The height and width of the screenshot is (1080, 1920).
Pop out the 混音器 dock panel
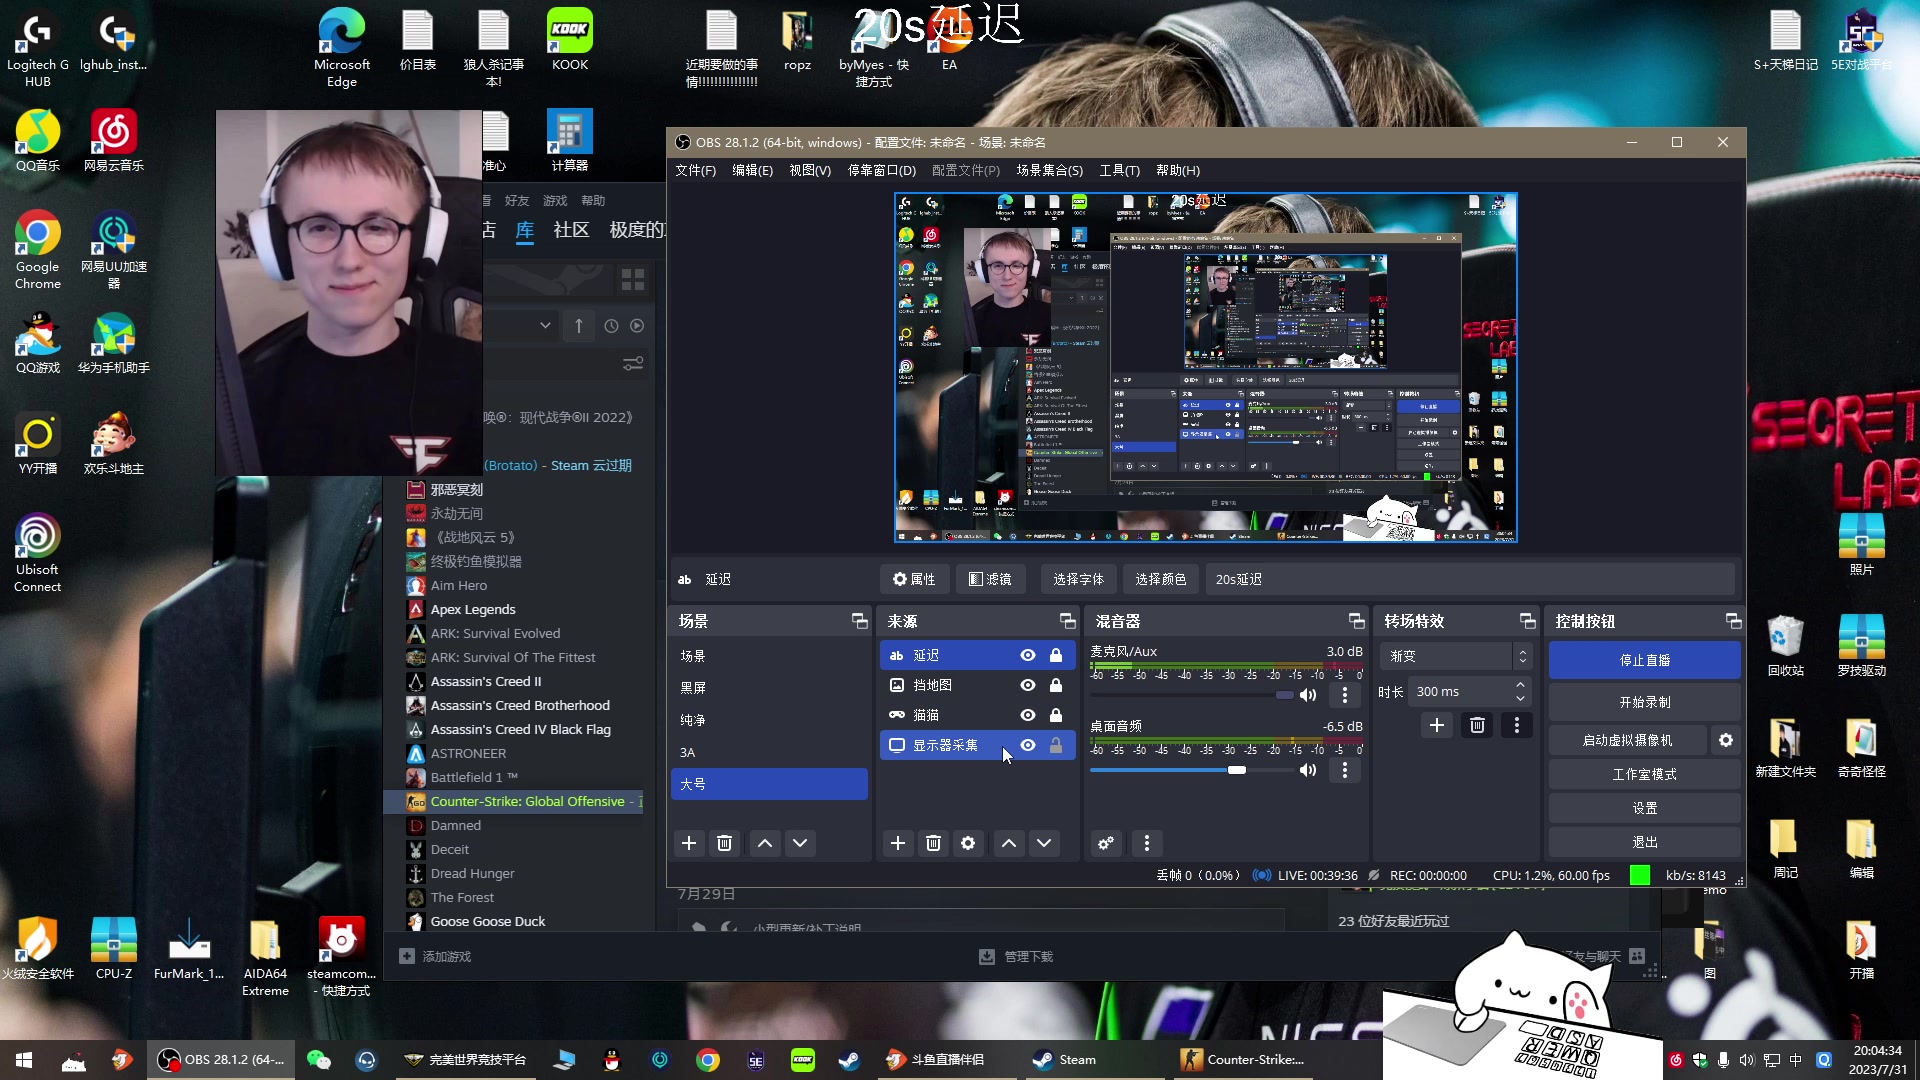[x=1356, y=621]
